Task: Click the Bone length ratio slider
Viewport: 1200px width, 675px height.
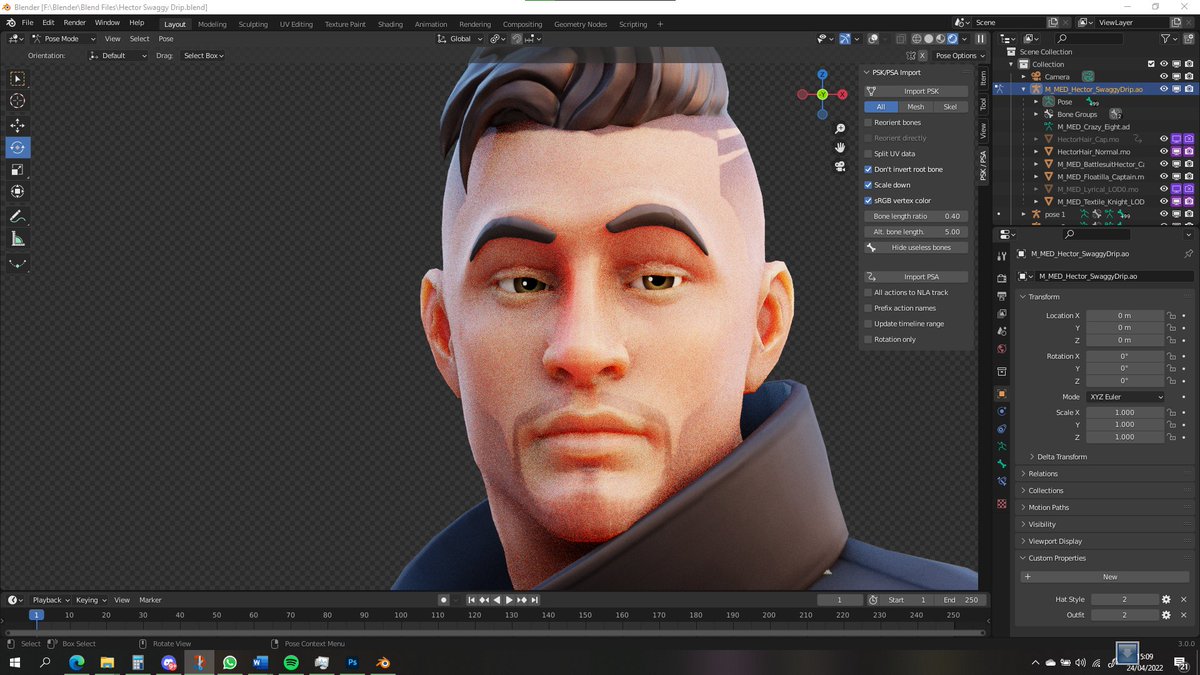Action: [916, 216]
